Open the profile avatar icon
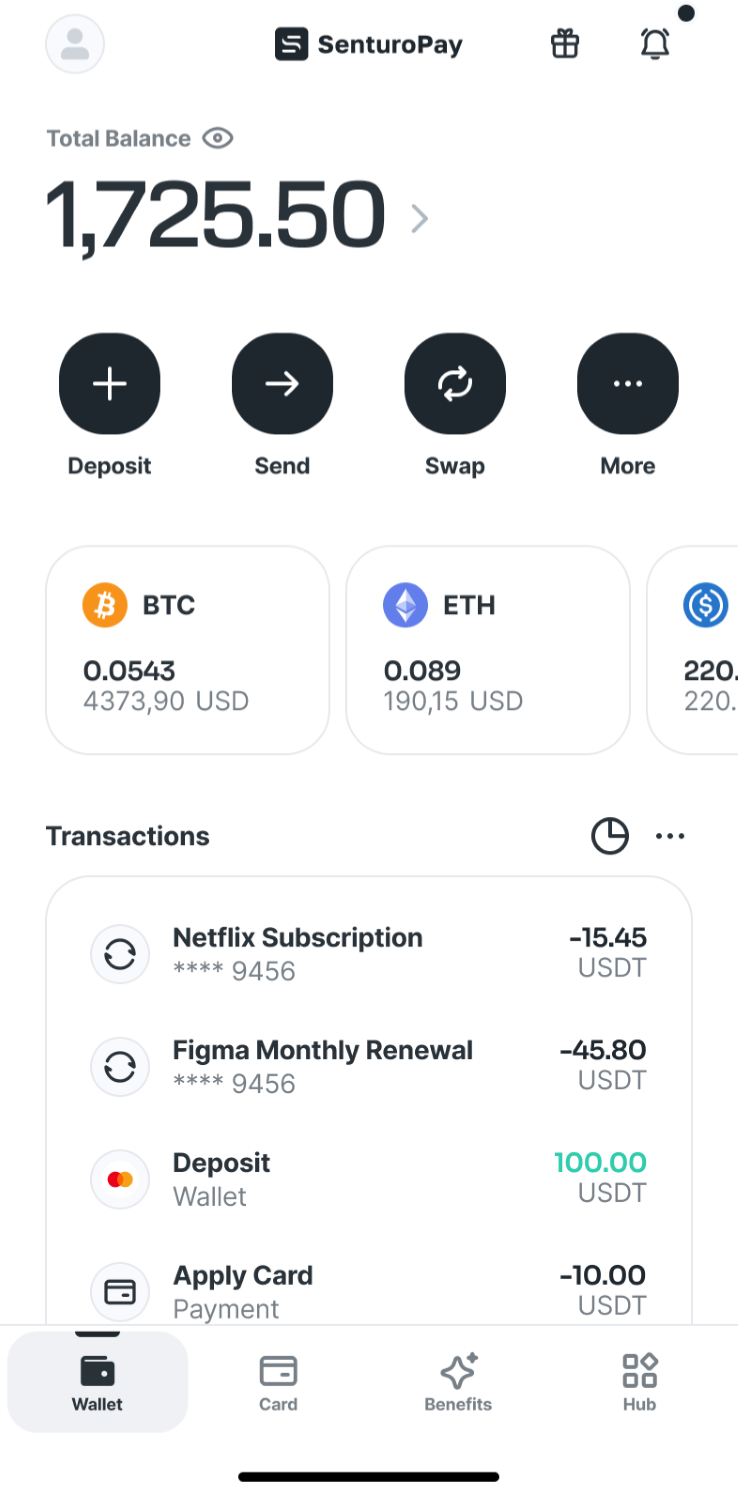Viewport: 738px width, 1497px height. (x=75, y=44)
